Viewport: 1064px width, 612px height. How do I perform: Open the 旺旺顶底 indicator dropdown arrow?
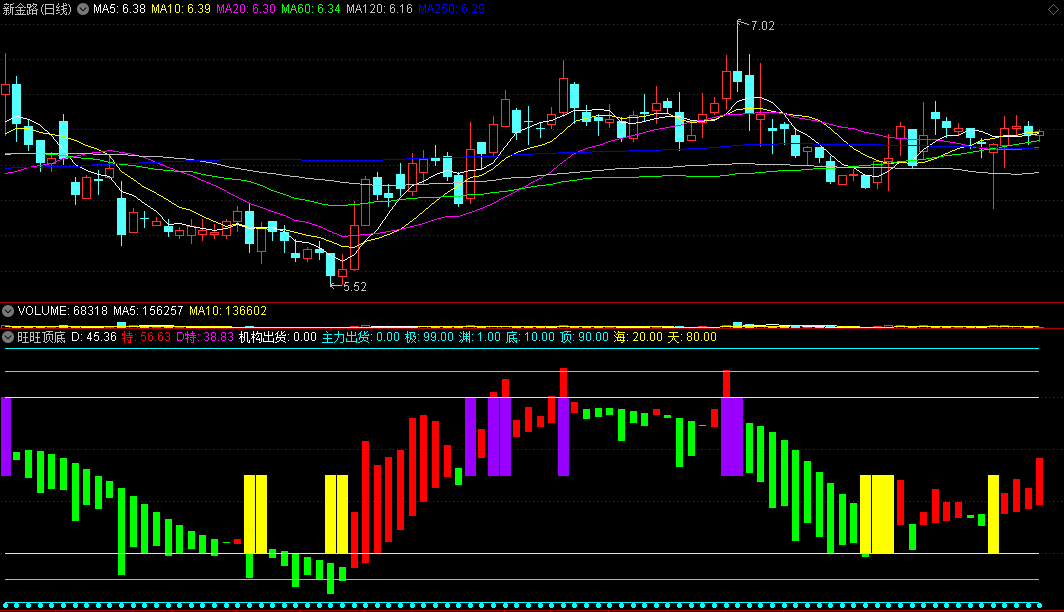pyautogui.click(x=8, y=337)
